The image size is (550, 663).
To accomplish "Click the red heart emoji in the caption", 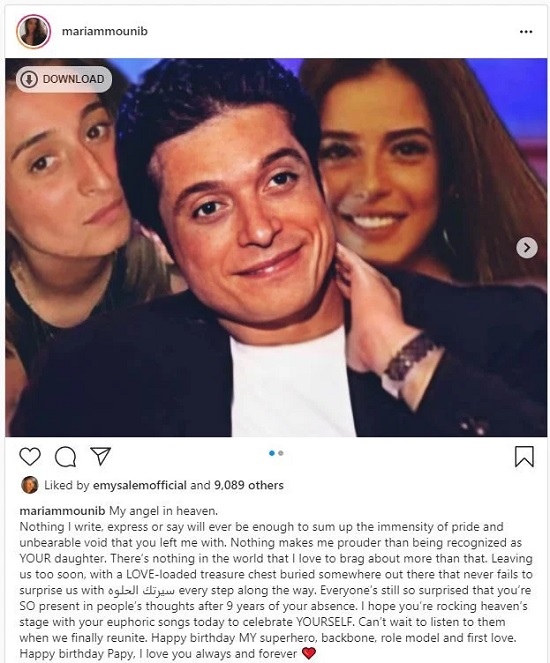I will point(309,653).
